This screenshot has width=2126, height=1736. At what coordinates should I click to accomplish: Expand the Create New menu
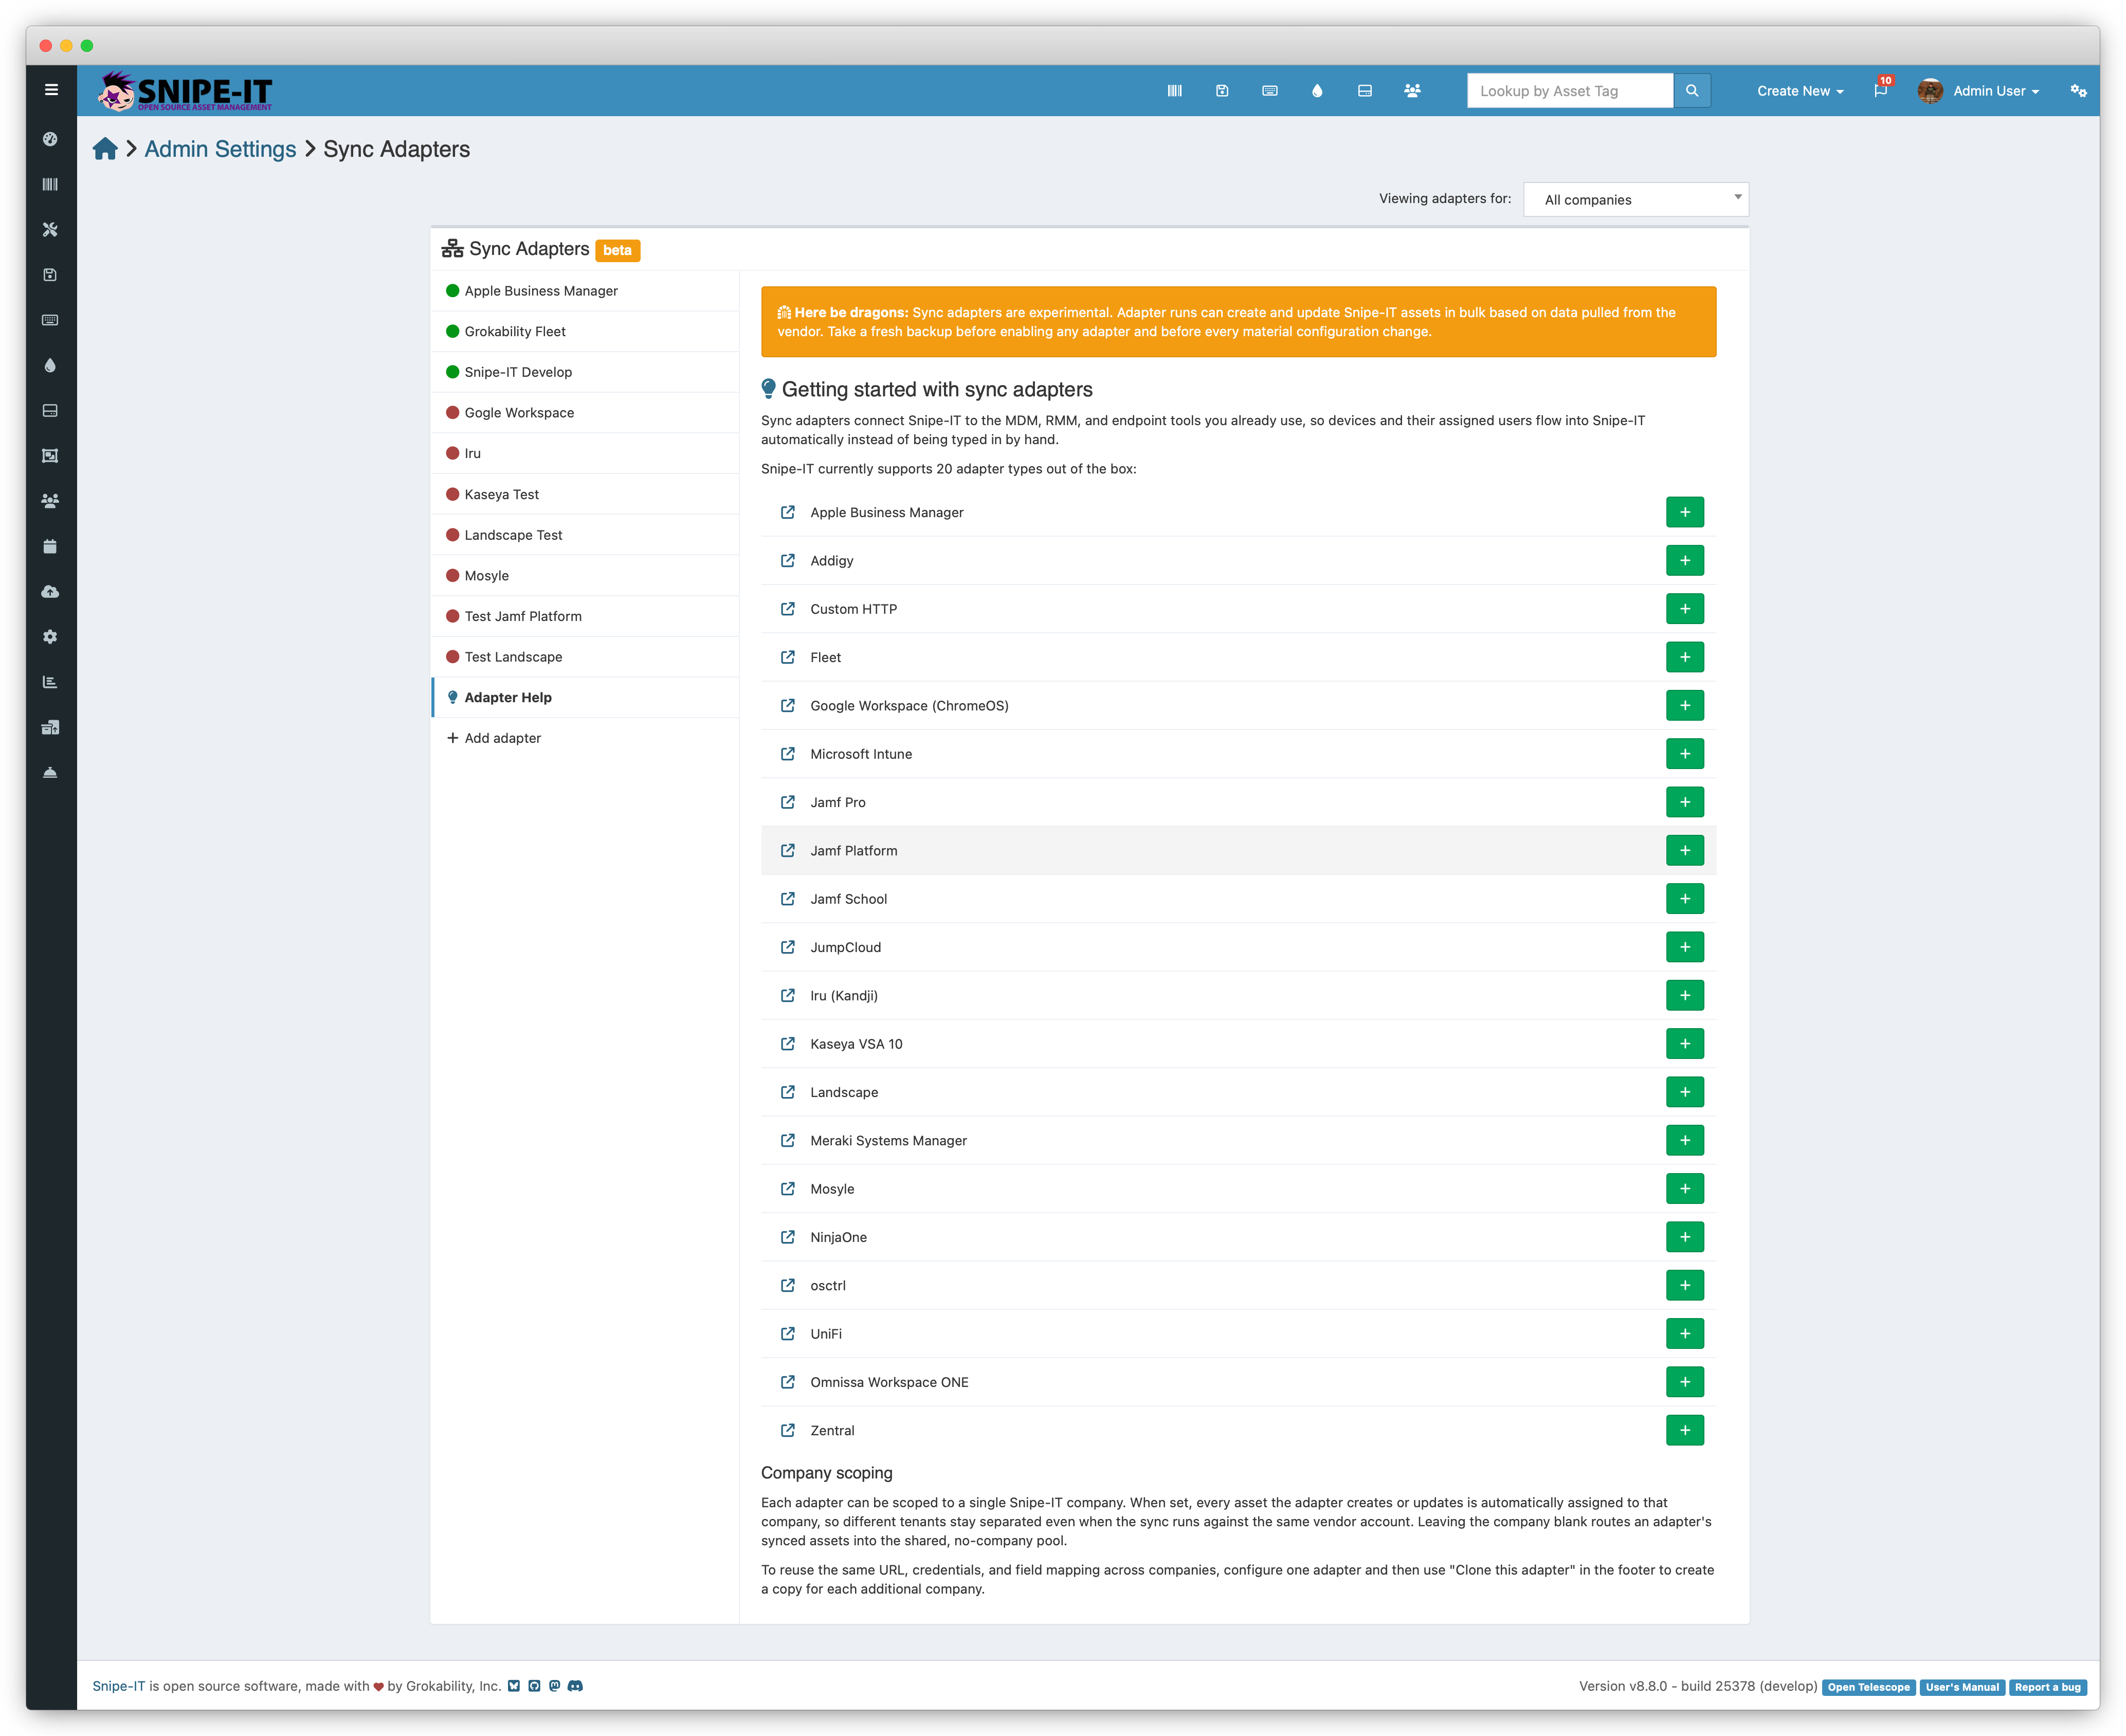1800,91
